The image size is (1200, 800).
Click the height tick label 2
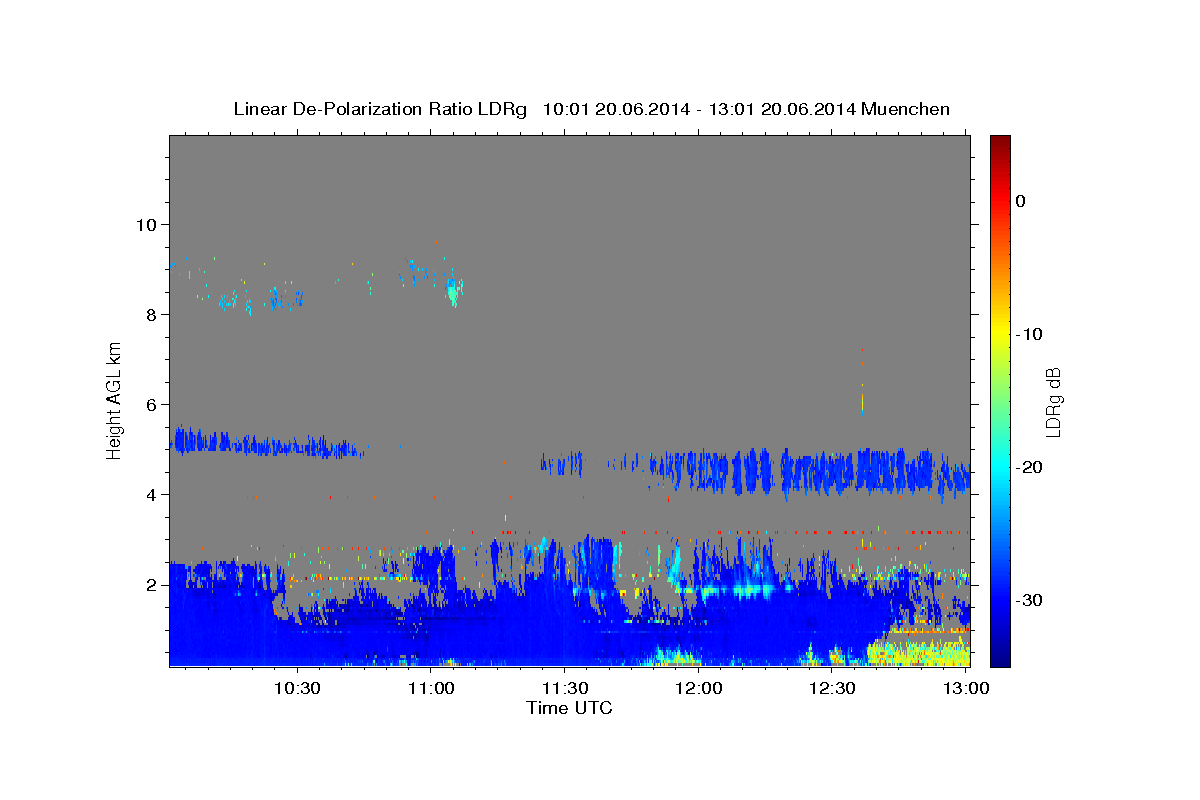coord(153,585)
